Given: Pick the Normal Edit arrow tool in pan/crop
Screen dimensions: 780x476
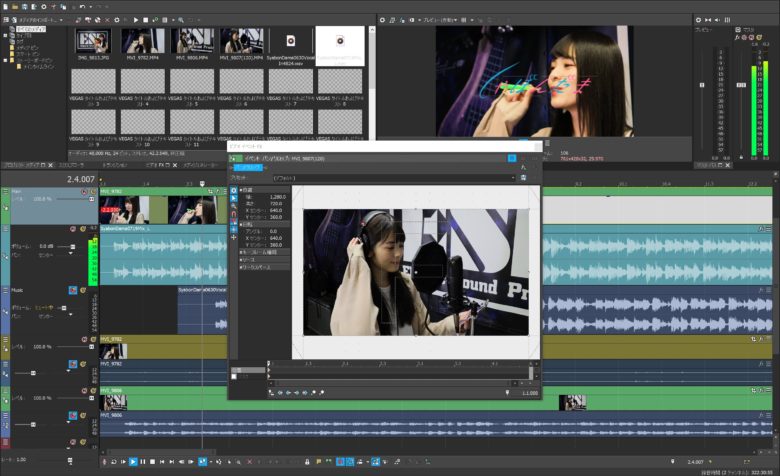Looking at the screenshot, I should 234,198.
